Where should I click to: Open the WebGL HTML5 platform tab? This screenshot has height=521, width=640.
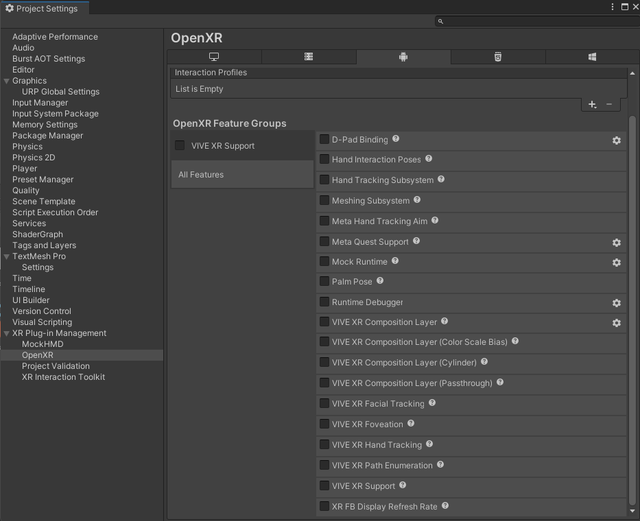pyautogui.click(x=498, y=57)
